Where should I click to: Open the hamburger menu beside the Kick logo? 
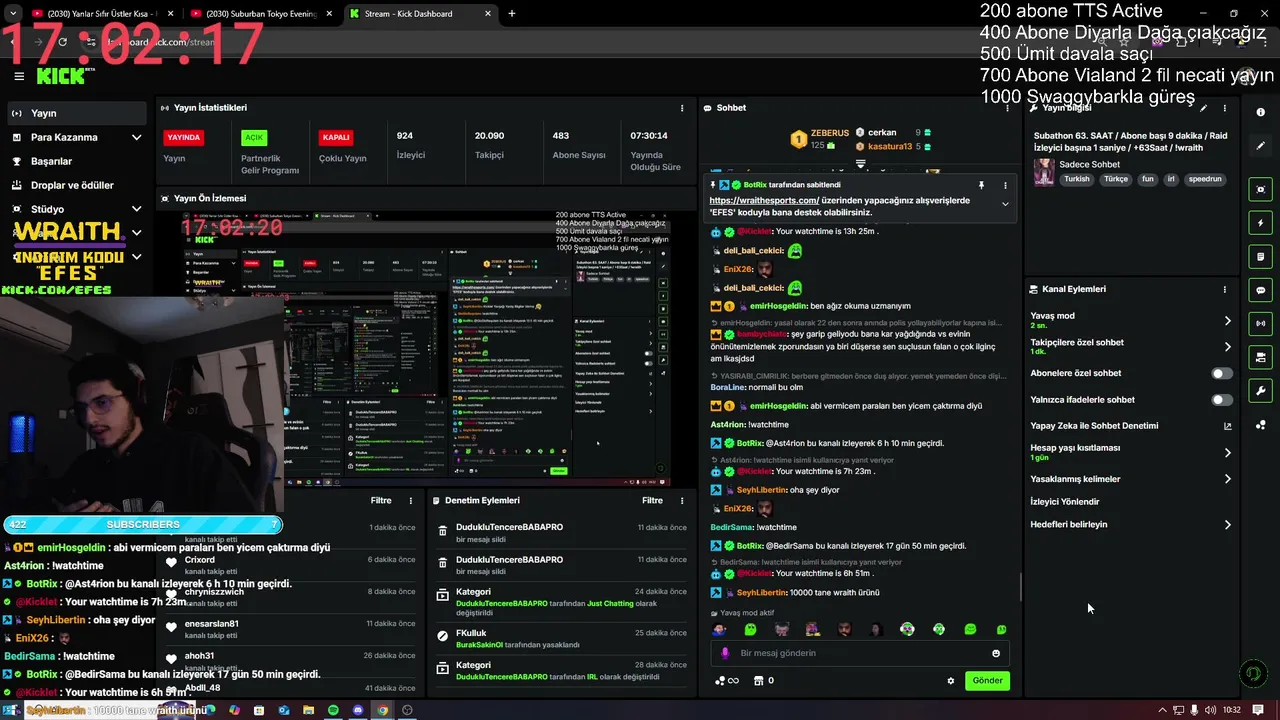tap(18, 76)
